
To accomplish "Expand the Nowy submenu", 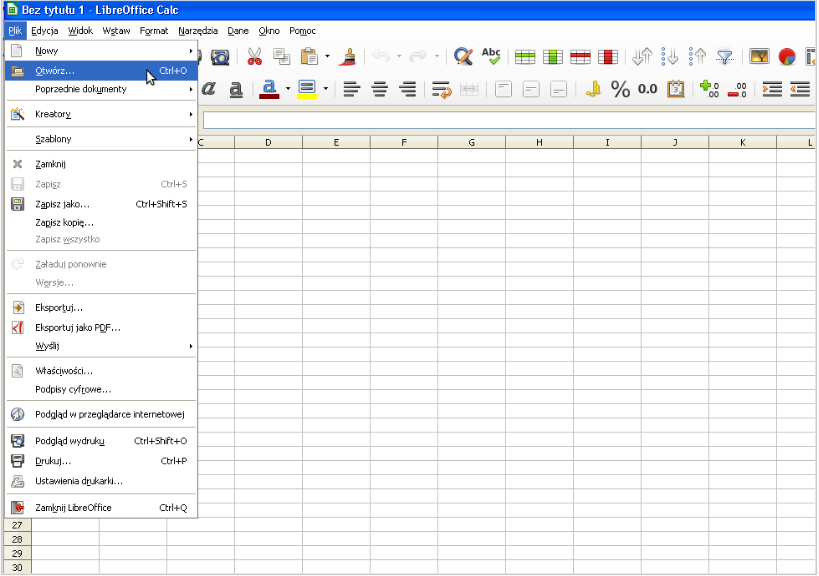I will point(101,51).
